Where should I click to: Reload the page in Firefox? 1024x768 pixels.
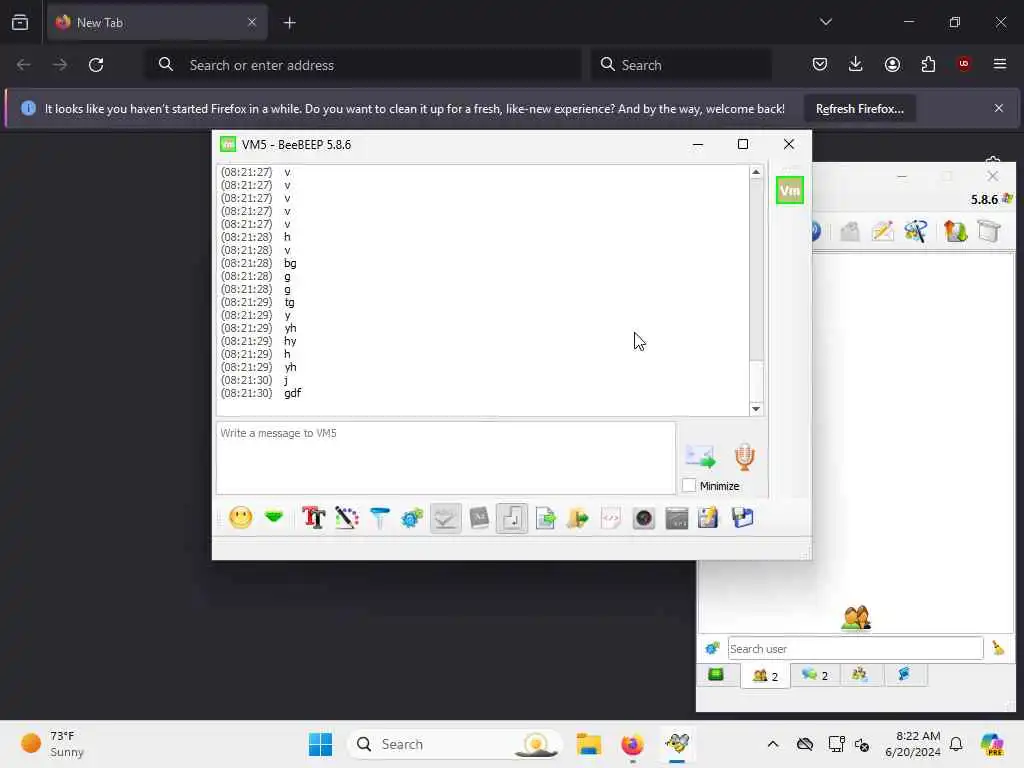coord(96,65)
